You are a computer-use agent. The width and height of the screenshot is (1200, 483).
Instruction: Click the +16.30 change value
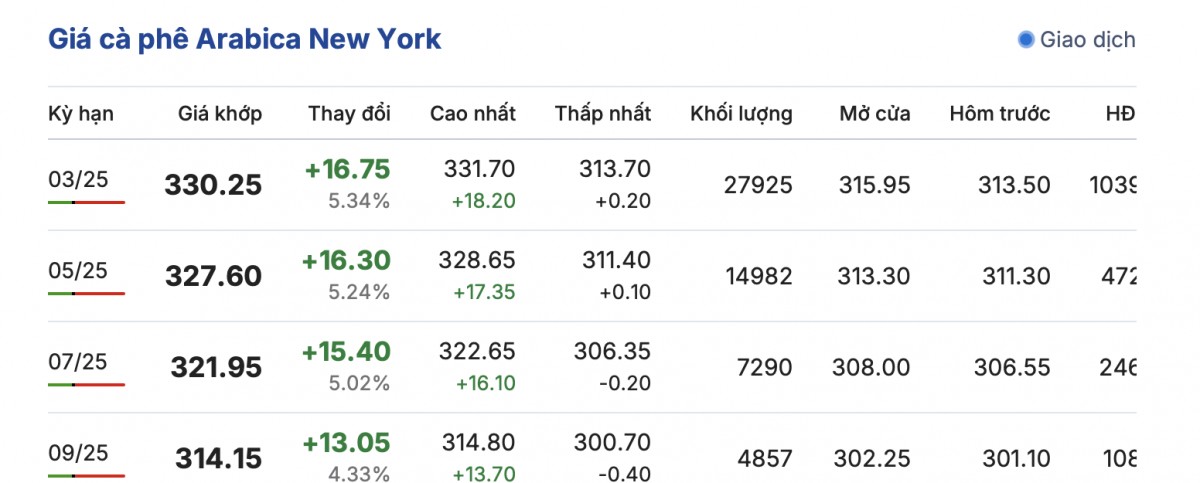[346, 260]
